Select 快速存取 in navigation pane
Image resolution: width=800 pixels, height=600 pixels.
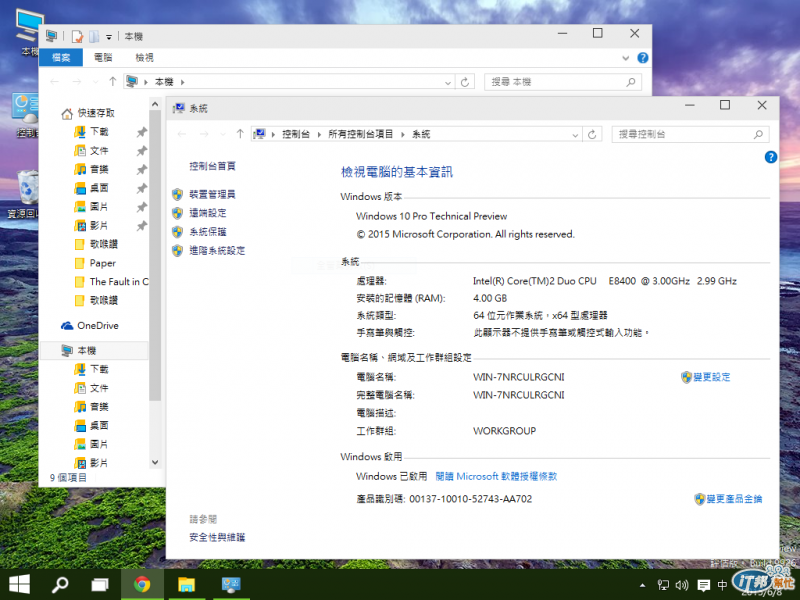tap(95, 113)
